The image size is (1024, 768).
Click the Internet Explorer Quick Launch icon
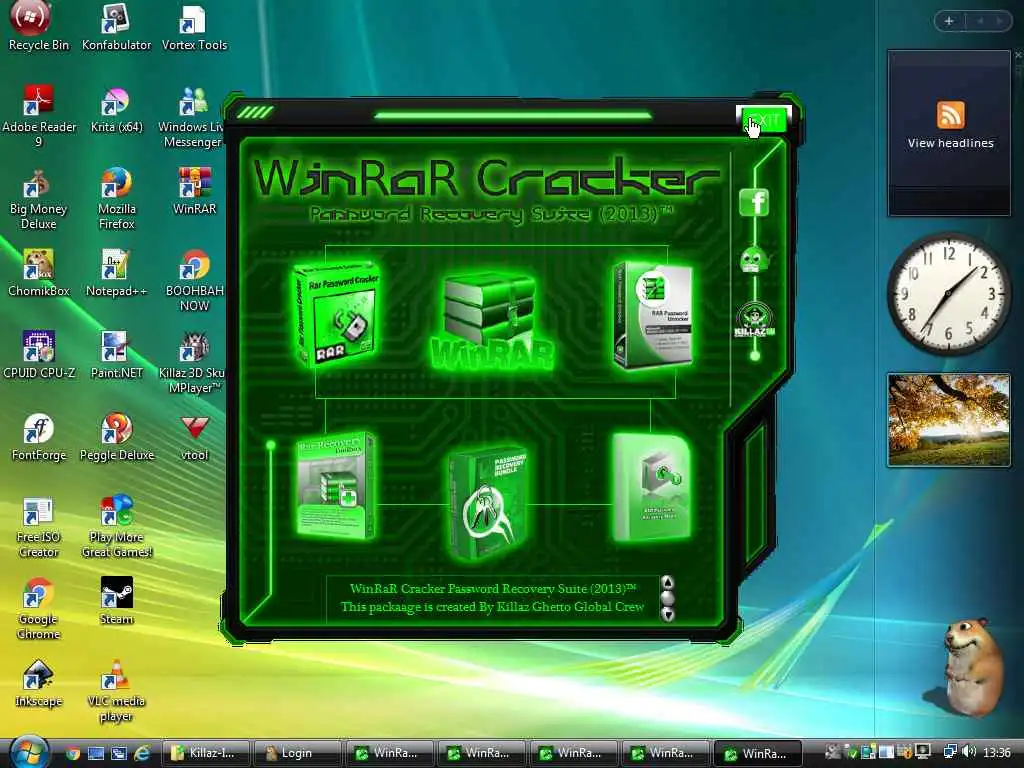(141, 754)
